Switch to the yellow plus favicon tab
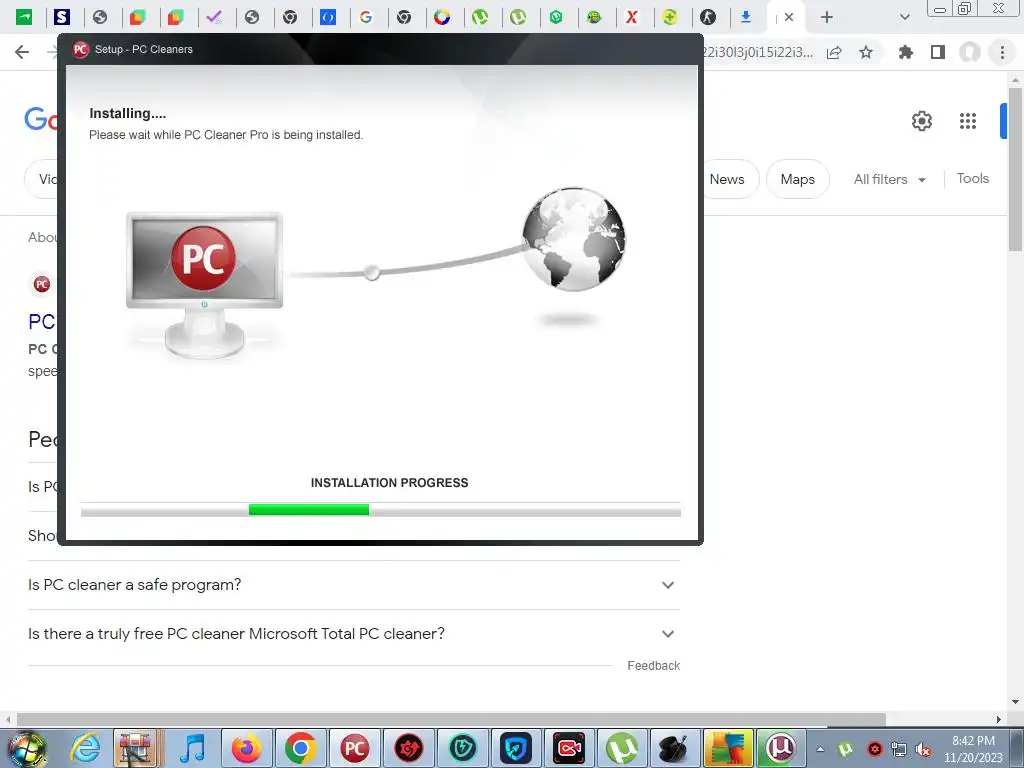This screenshot has width=1024, height=768. tap(669, 17)
